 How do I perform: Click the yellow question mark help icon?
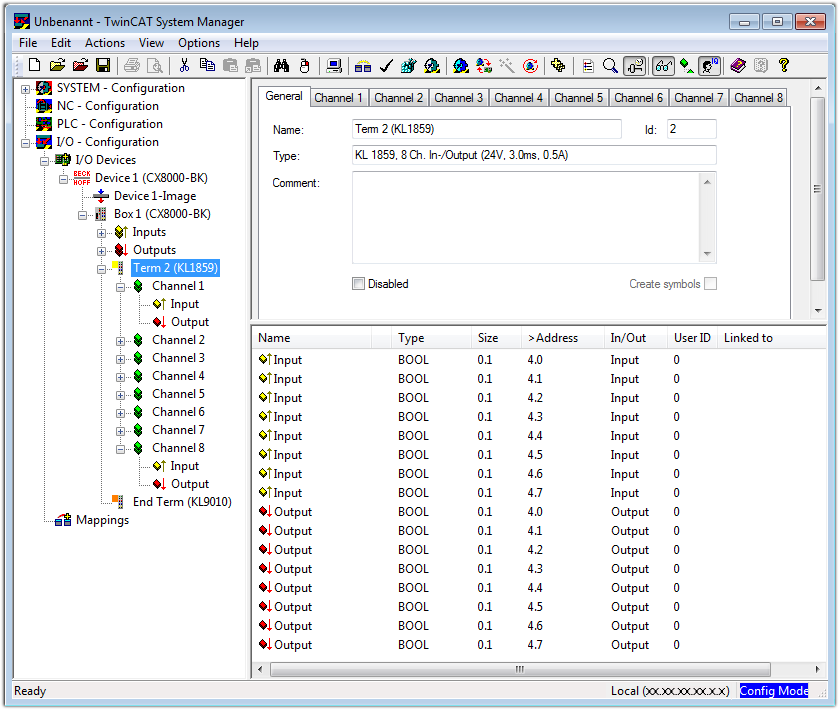click(x=784, y=65)
